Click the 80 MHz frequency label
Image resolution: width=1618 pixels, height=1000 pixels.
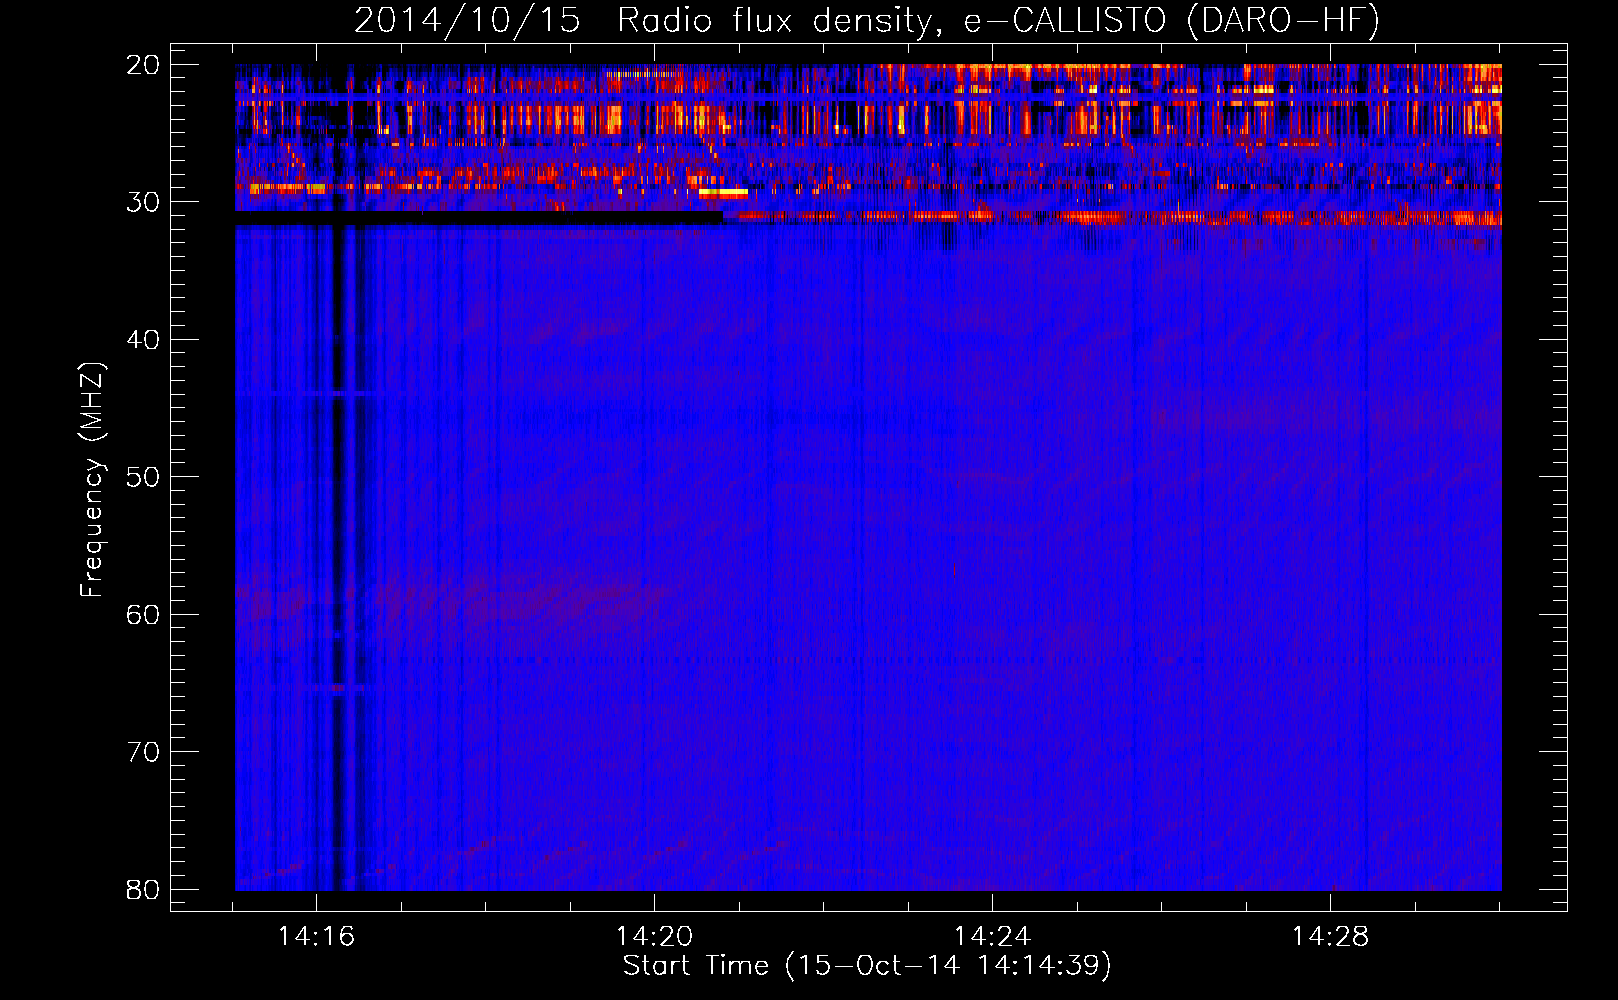tap(143, 889)
